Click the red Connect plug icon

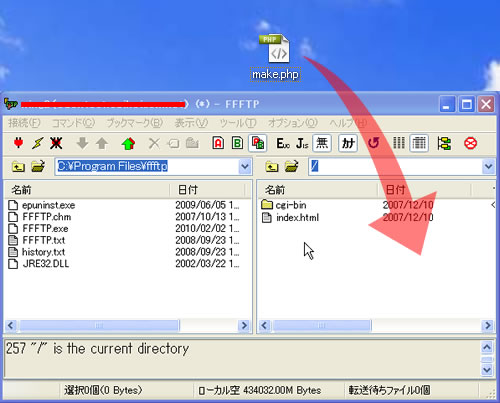19,143
